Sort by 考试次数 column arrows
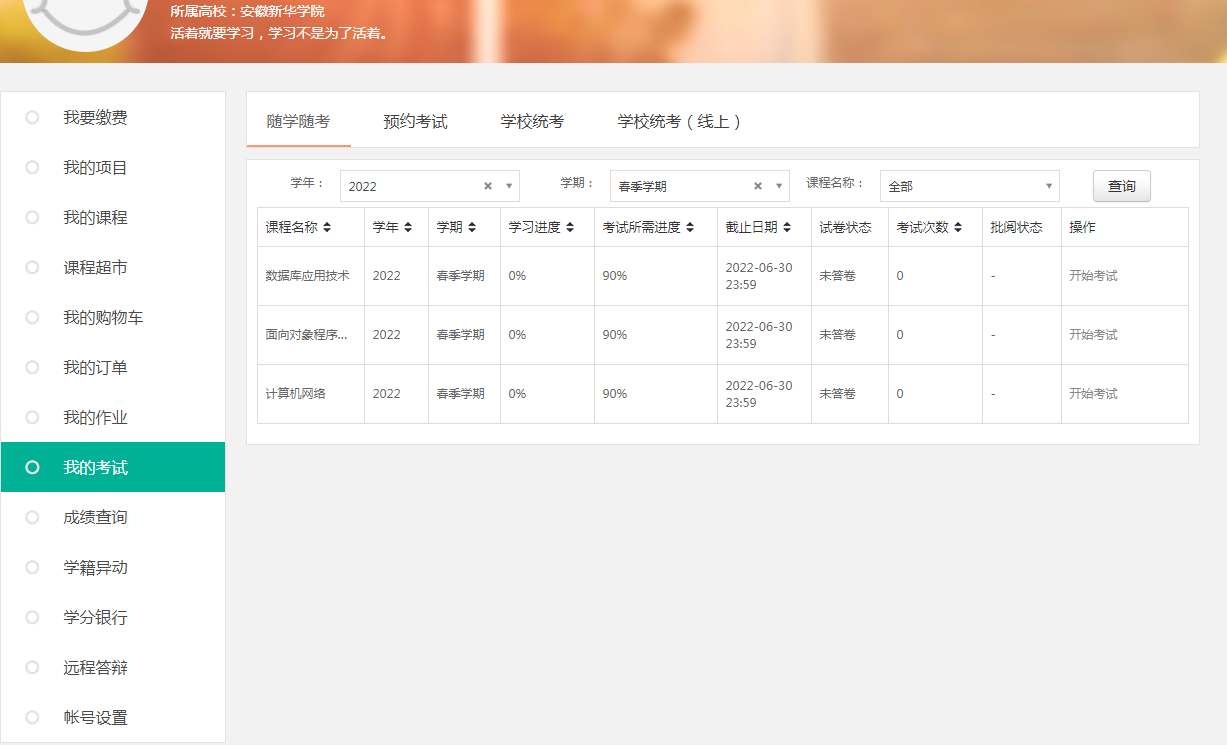Viewport: 1227px width, 745px height. 958,228
